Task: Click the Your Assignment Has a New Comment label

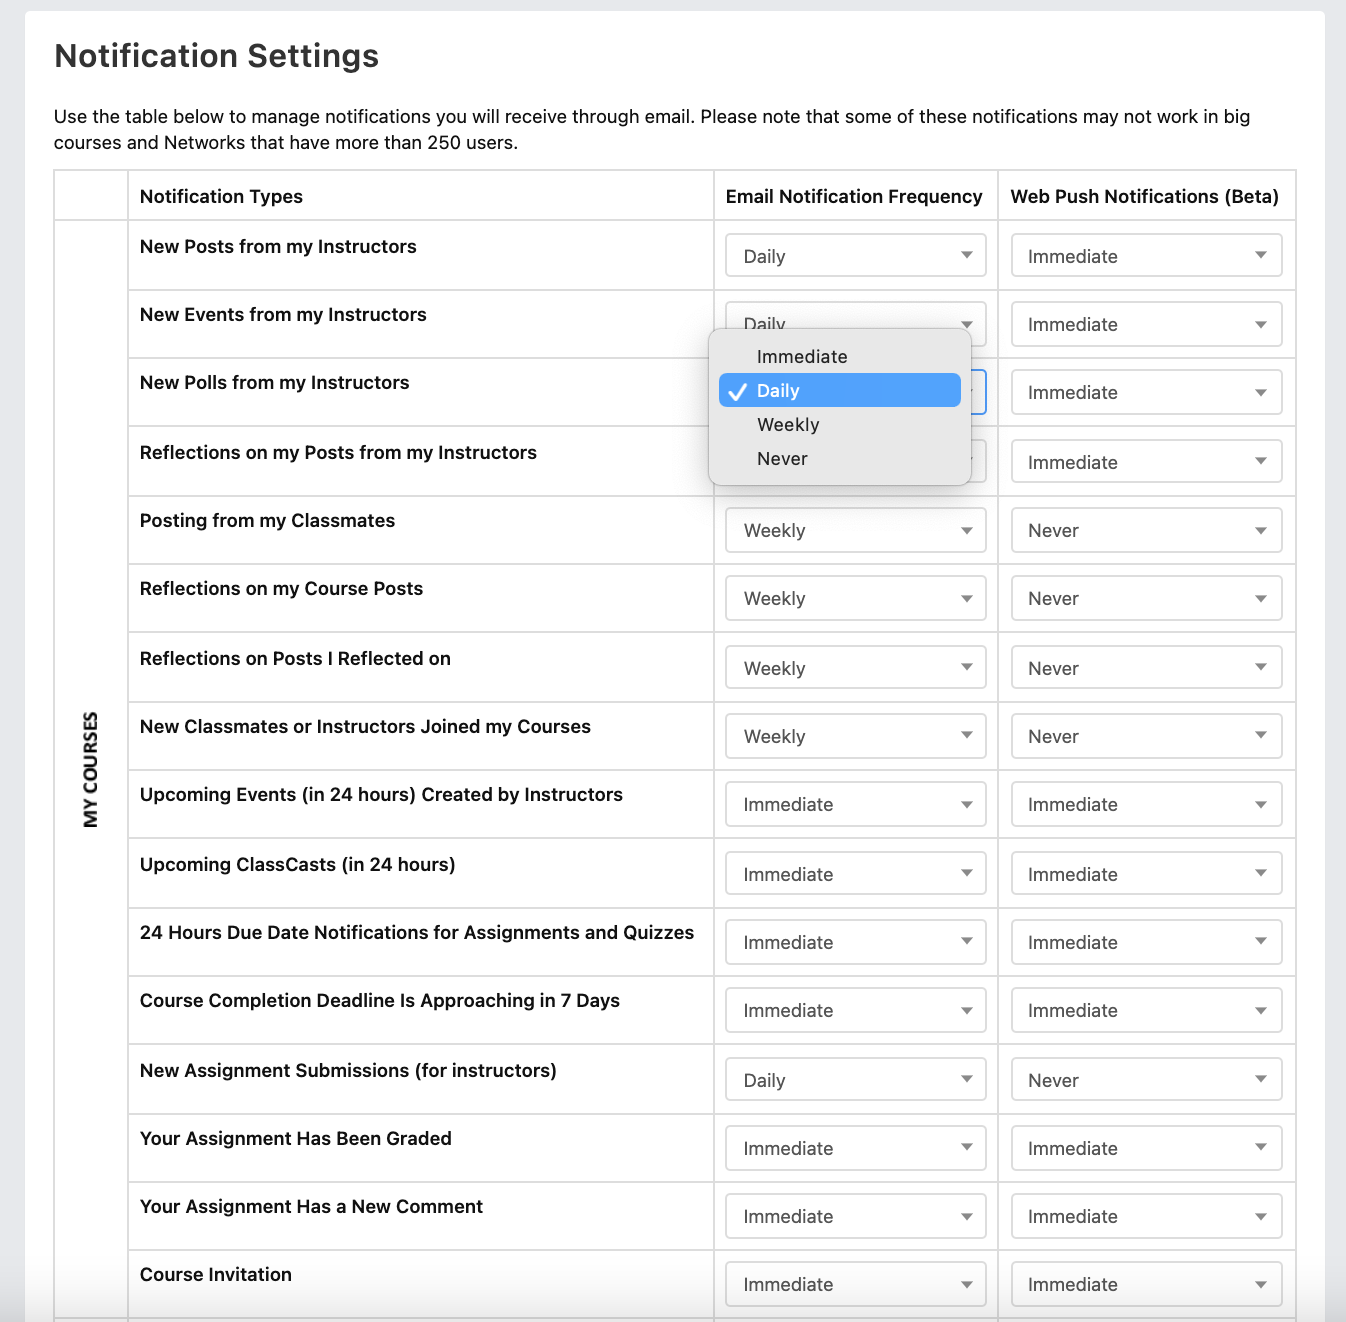Action: [311, 1207]
